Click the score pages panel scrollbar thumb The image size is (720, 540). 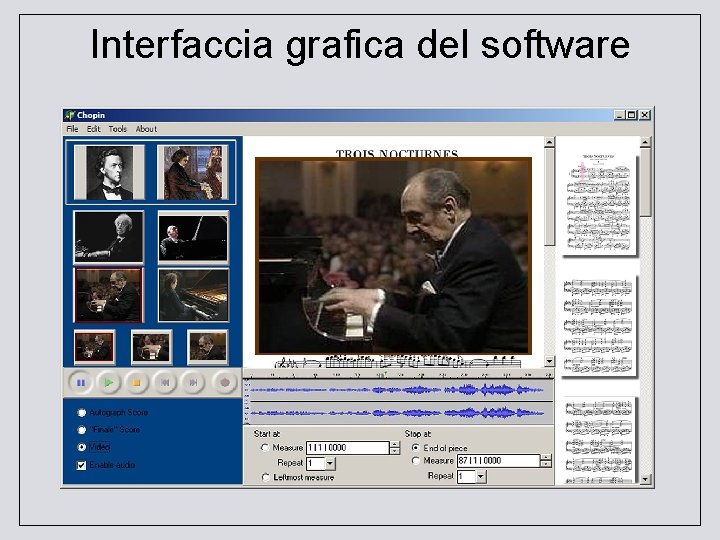pyautogui.click(x=645, y=182)
